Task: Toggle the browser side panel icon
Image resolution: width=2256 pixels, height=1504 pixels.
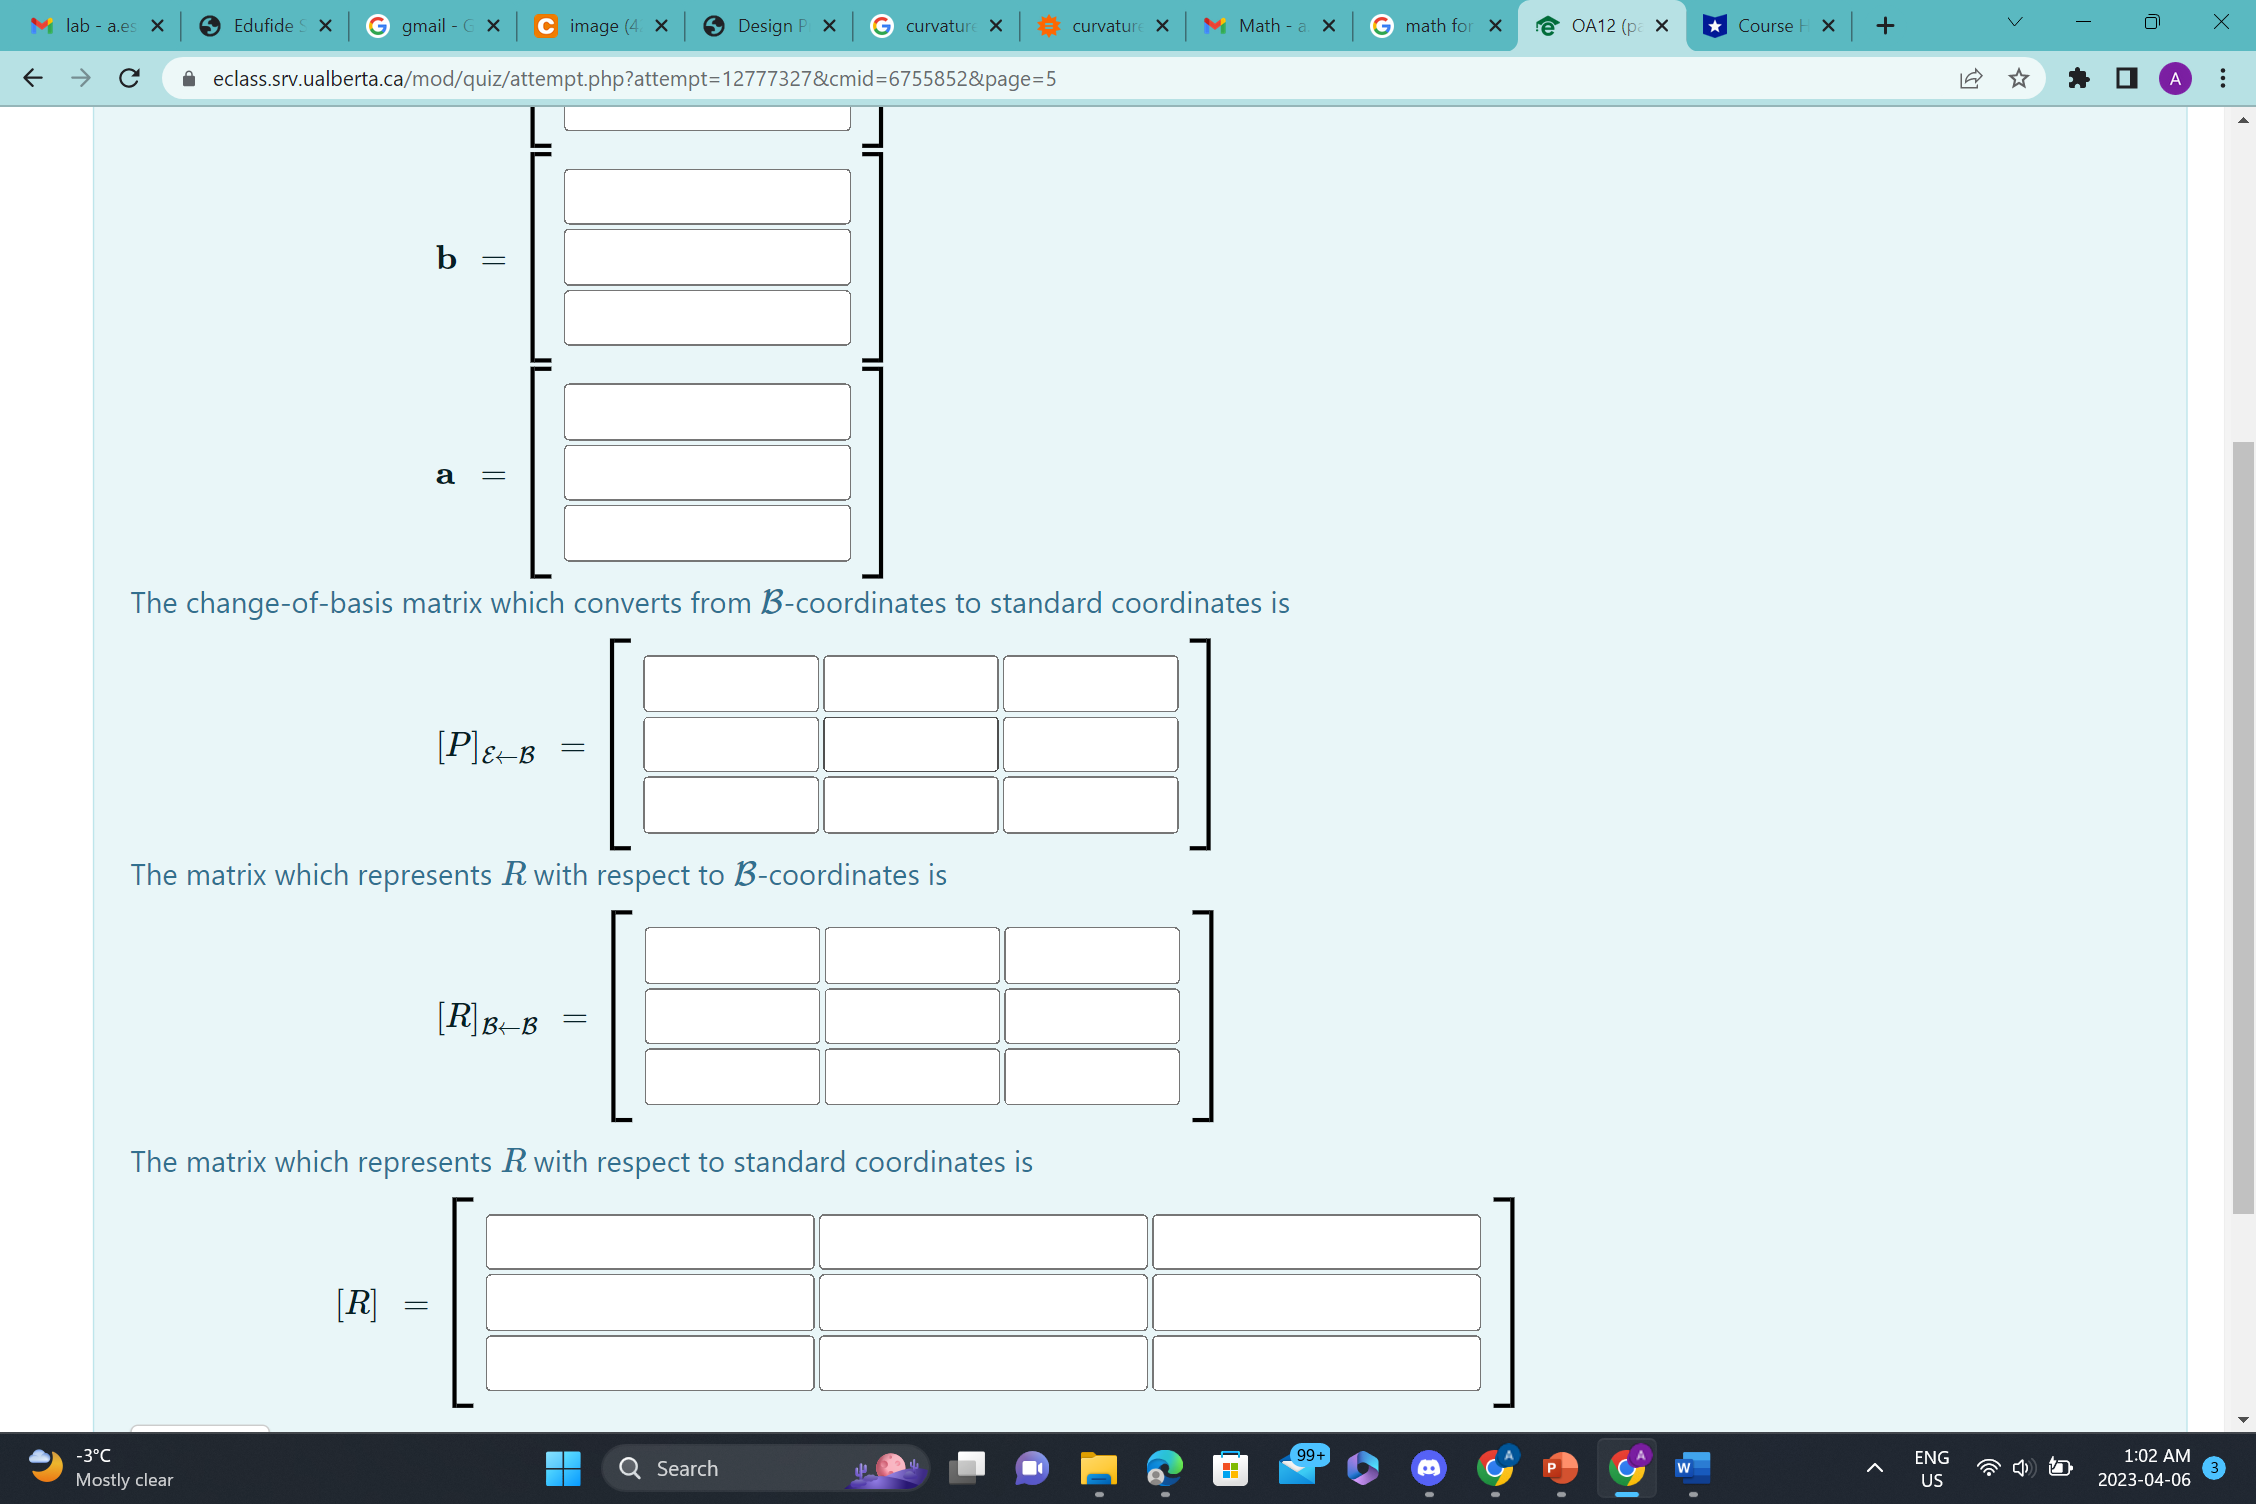Action: (x=2127, y=78)
